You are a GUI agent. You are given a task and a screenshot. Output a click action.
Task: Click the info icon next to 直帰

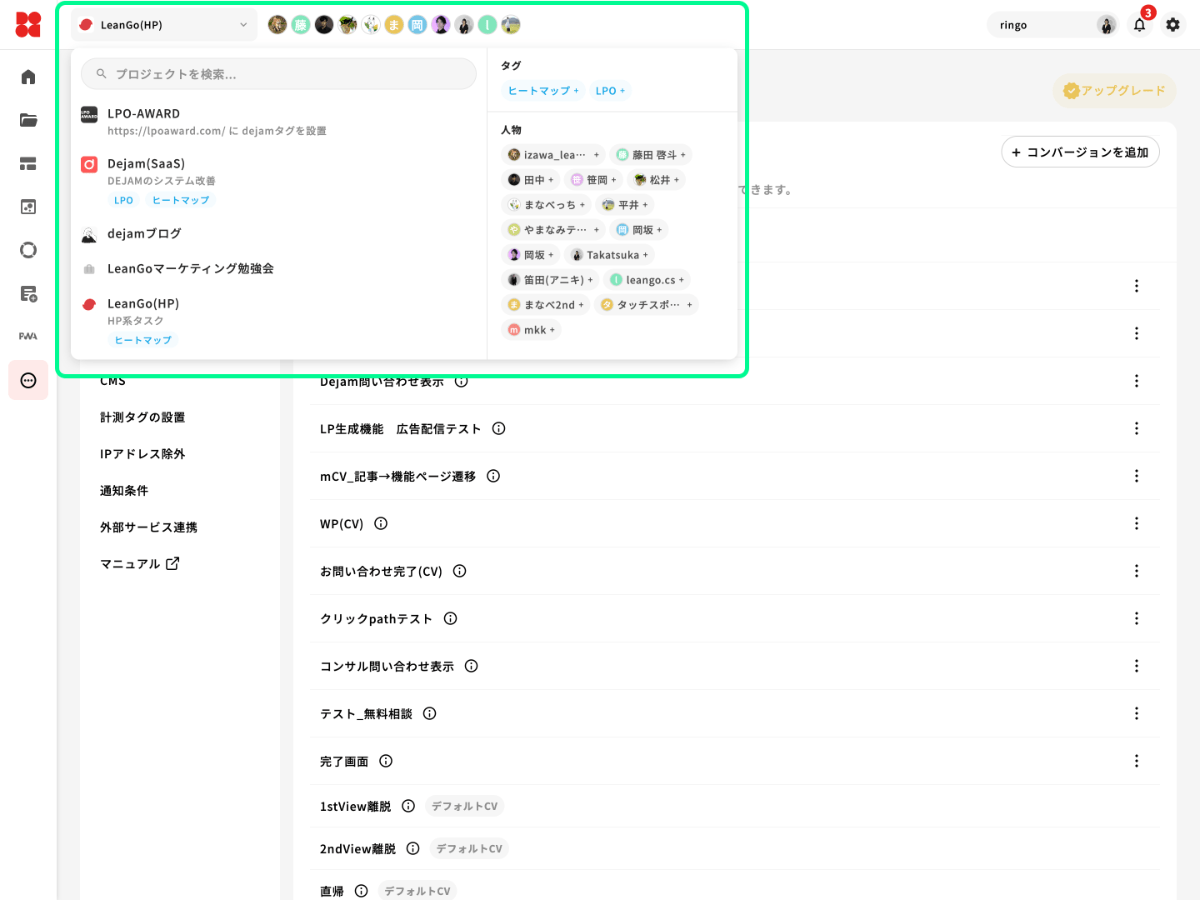[361, 891]
